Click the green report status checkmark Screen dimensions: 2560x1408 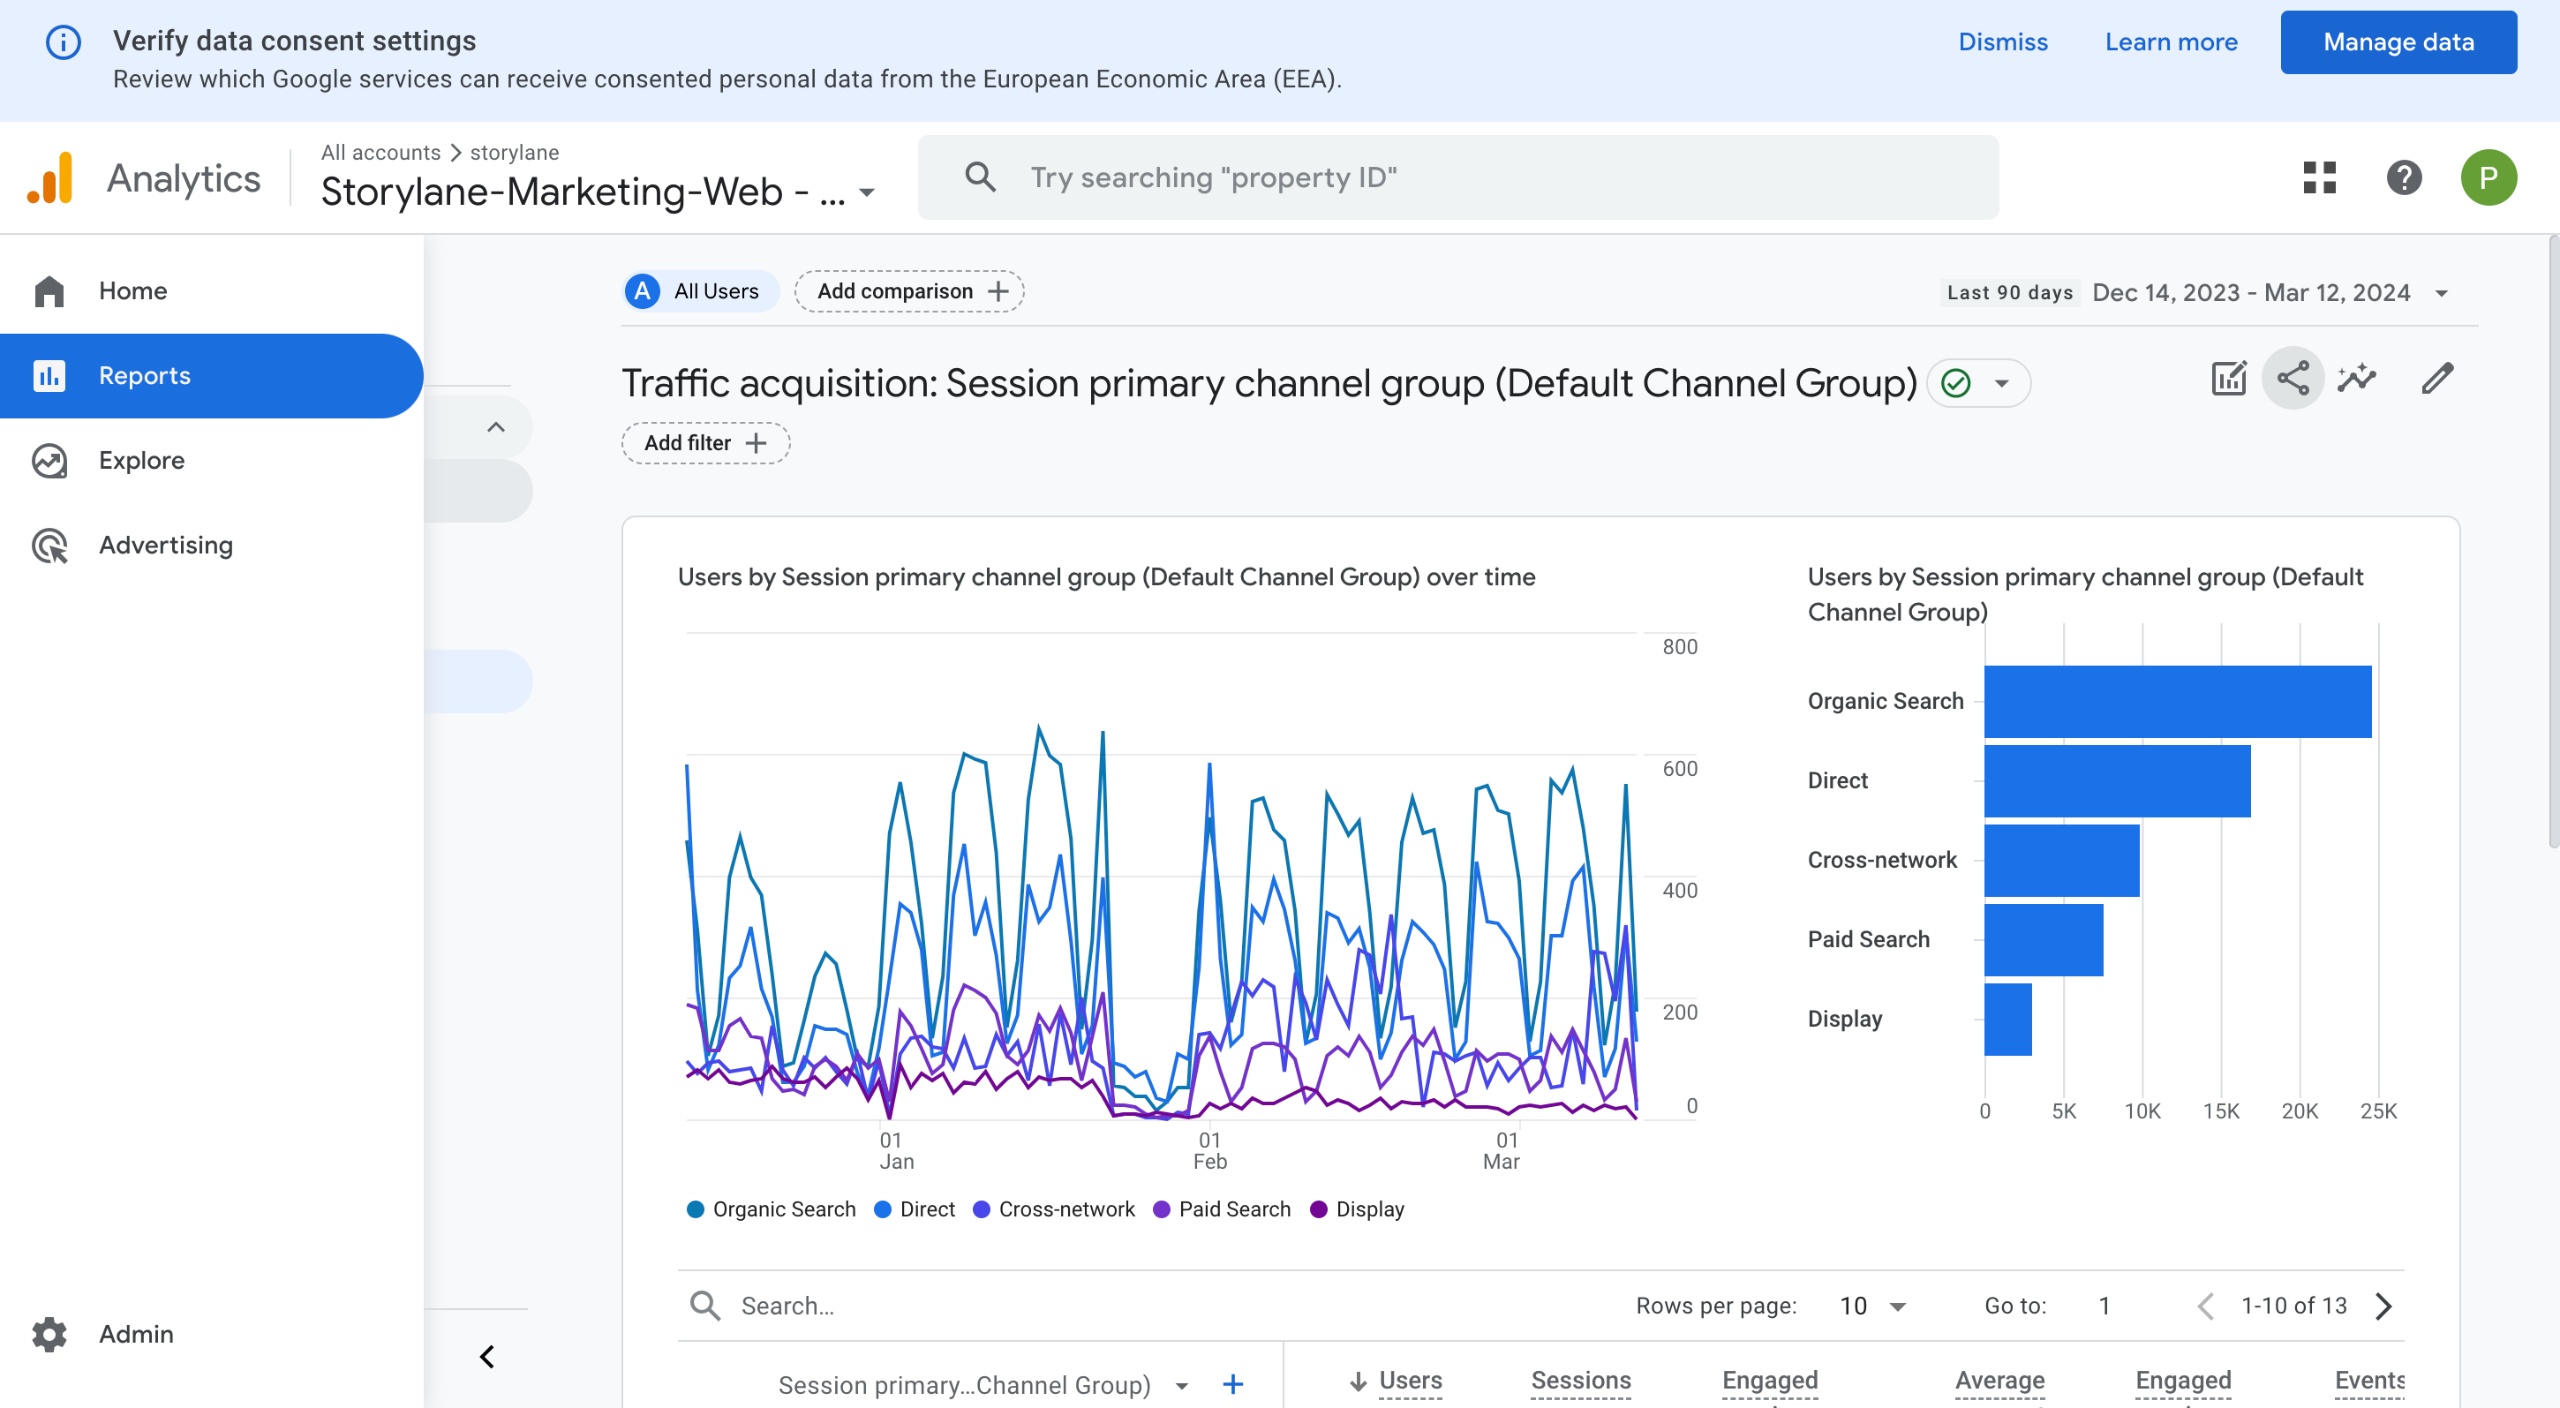[1956, 384]
